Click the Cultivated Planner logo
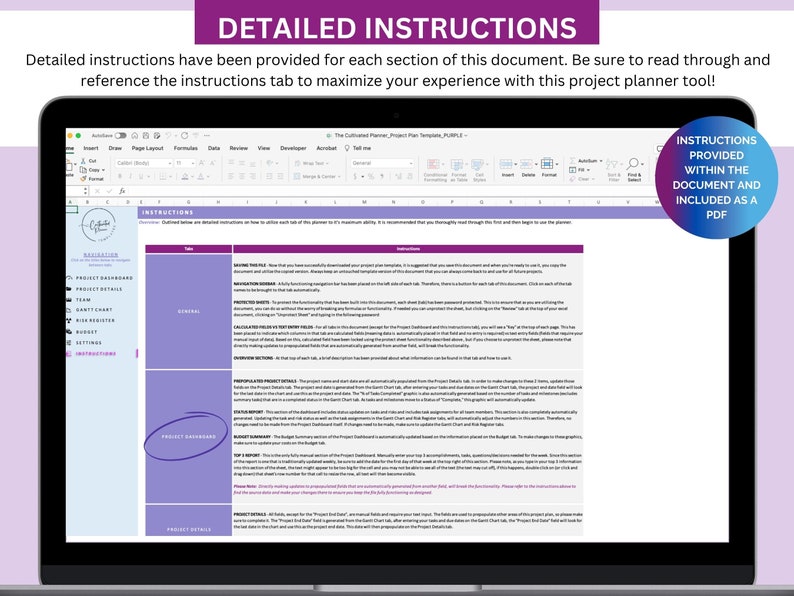Screen dimensions: 794x596 click(x=99, y=225)
